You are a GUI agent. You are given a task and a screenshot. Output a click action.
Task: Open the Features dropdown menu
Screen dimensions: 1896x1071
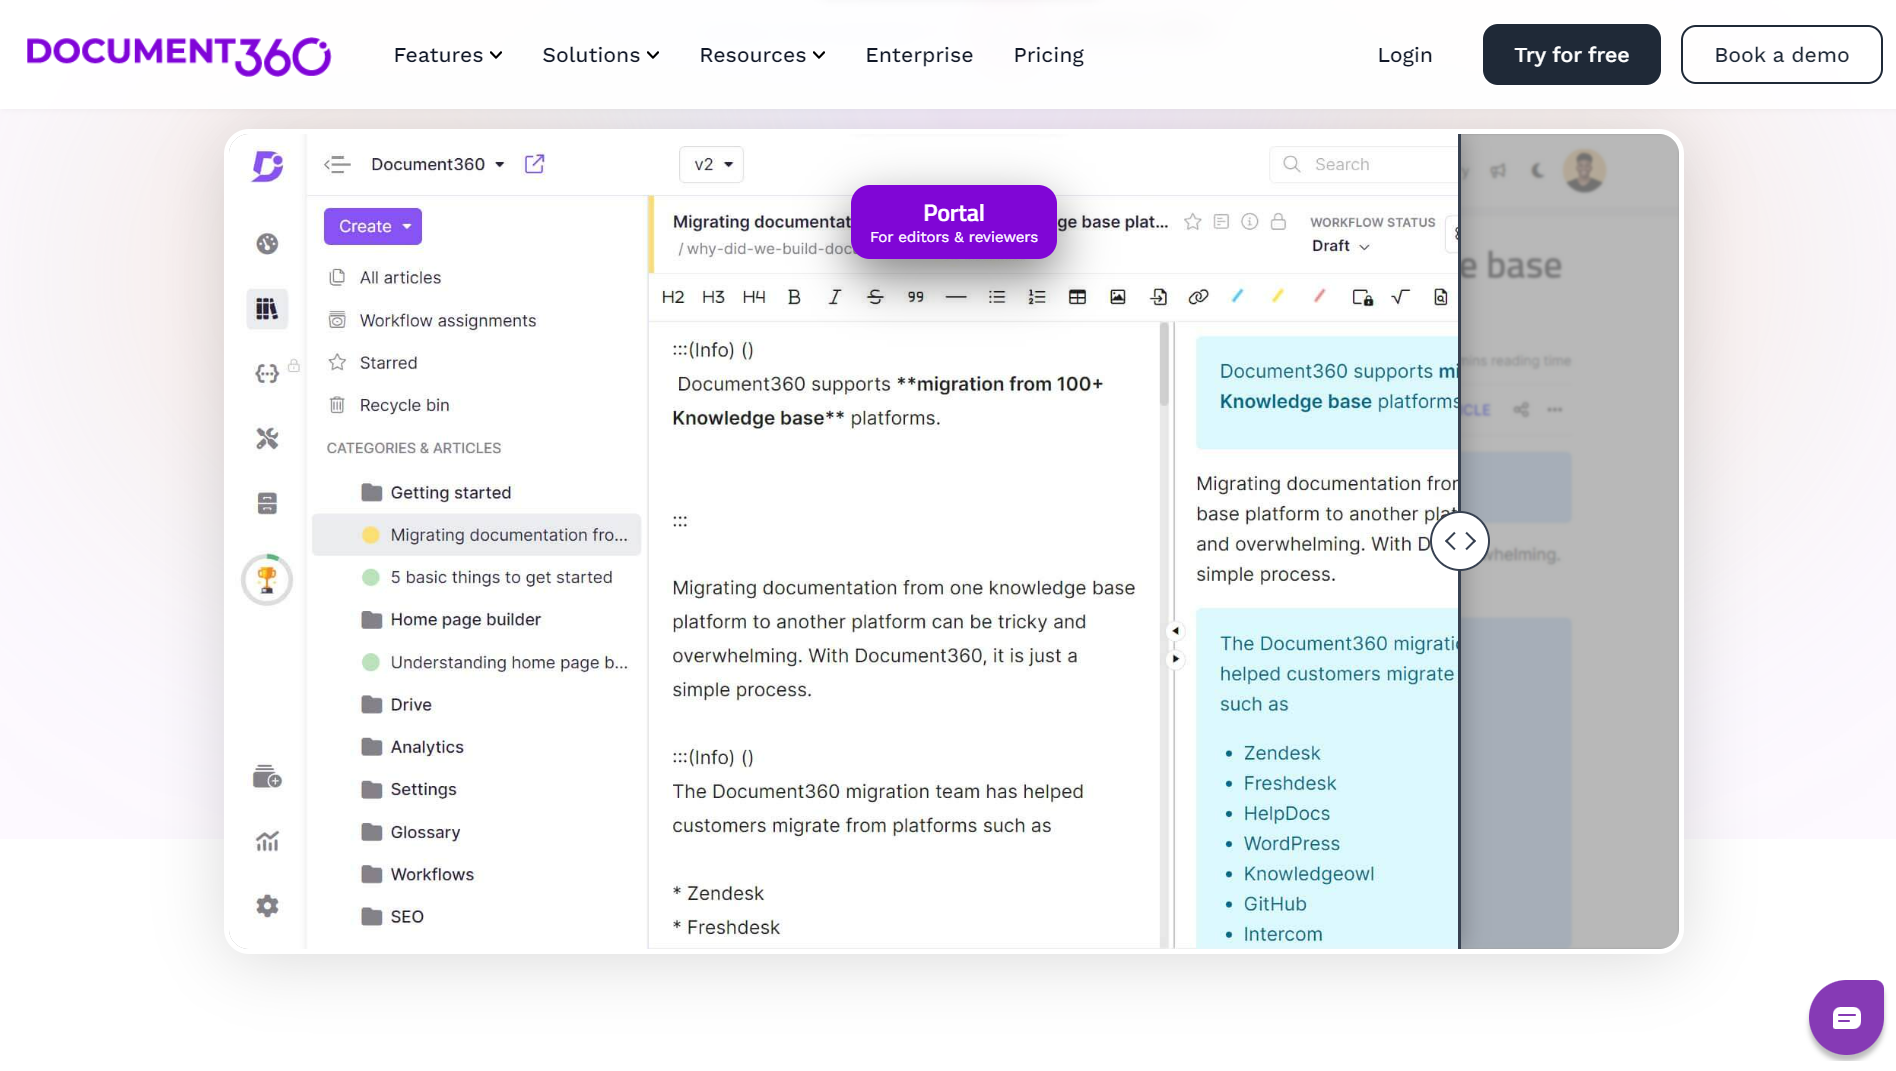pos(448,55)
